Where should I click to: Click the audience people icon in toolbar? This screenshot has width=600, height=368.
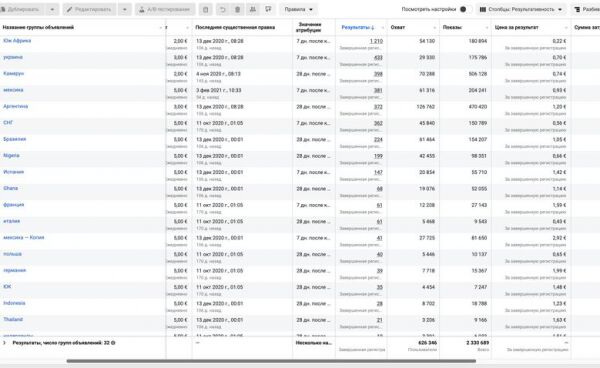(x=253, y=9)
